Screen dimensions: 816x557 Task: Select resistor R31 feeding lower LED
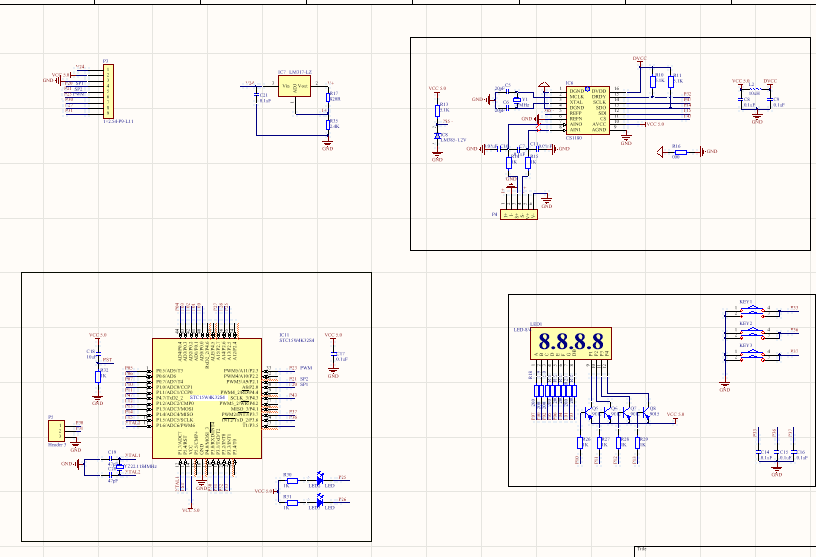pyautogui.click(x=292, y=503)
